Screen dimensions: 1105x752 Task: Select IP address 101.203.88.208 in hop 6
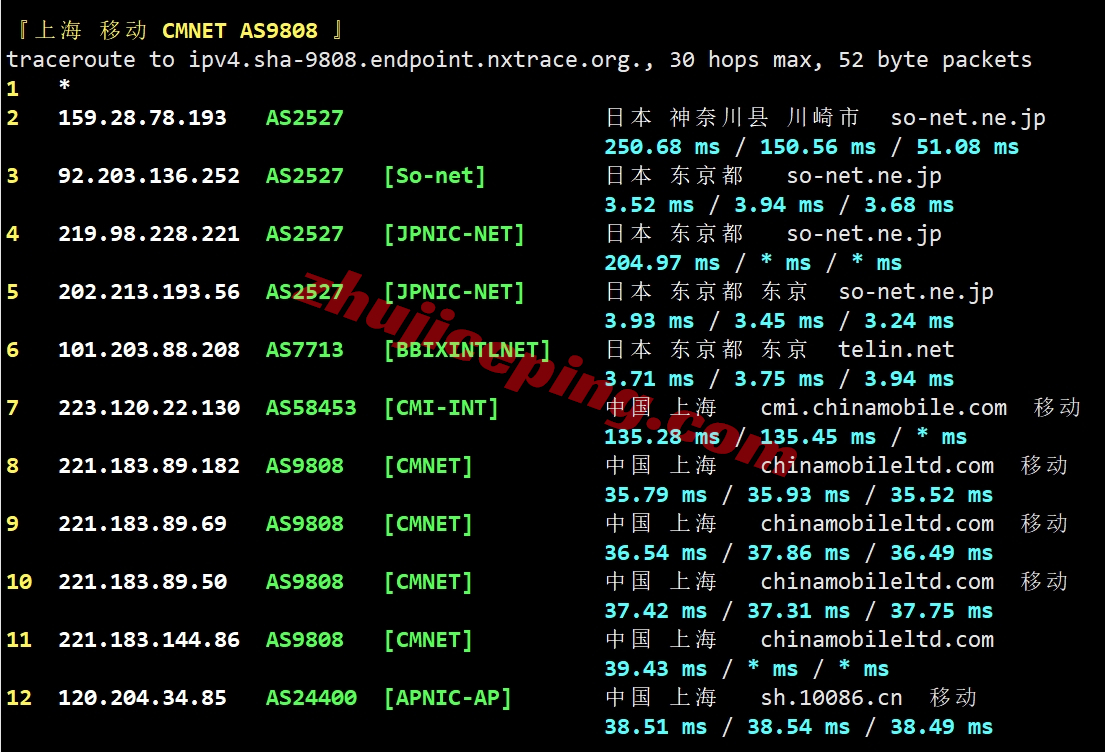tap(149, 350)
